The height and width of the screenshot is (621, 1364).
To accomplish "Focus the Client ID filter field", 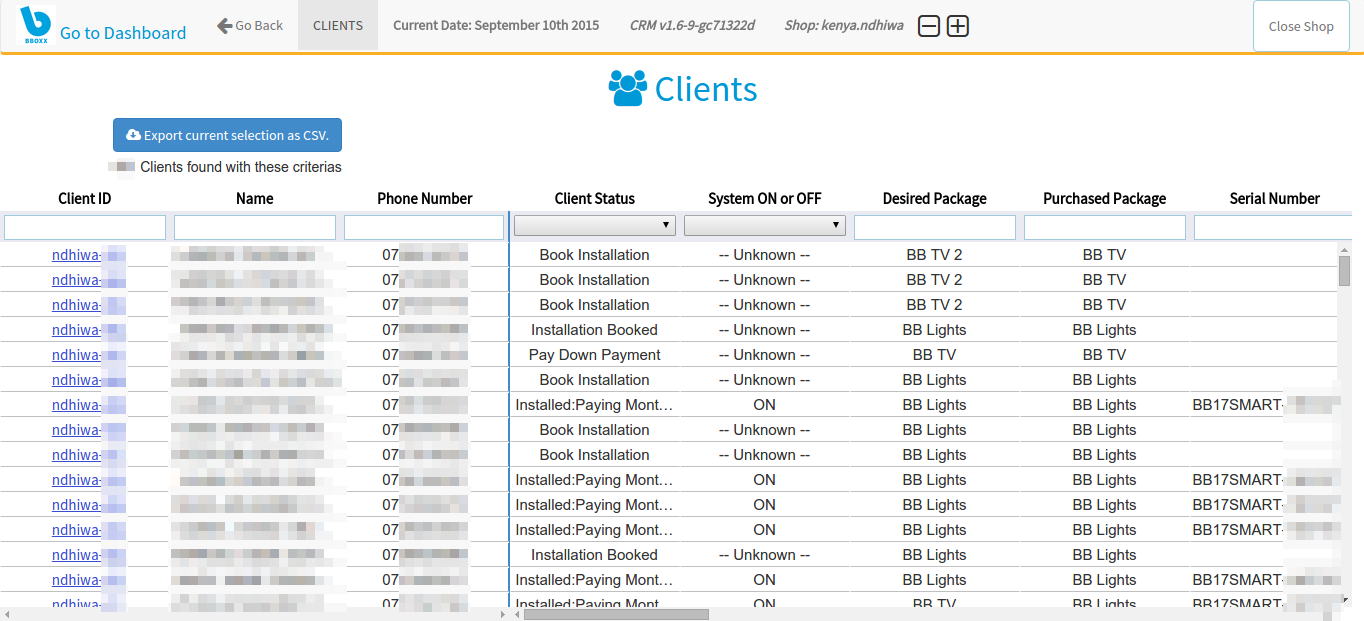I will 85,227.
